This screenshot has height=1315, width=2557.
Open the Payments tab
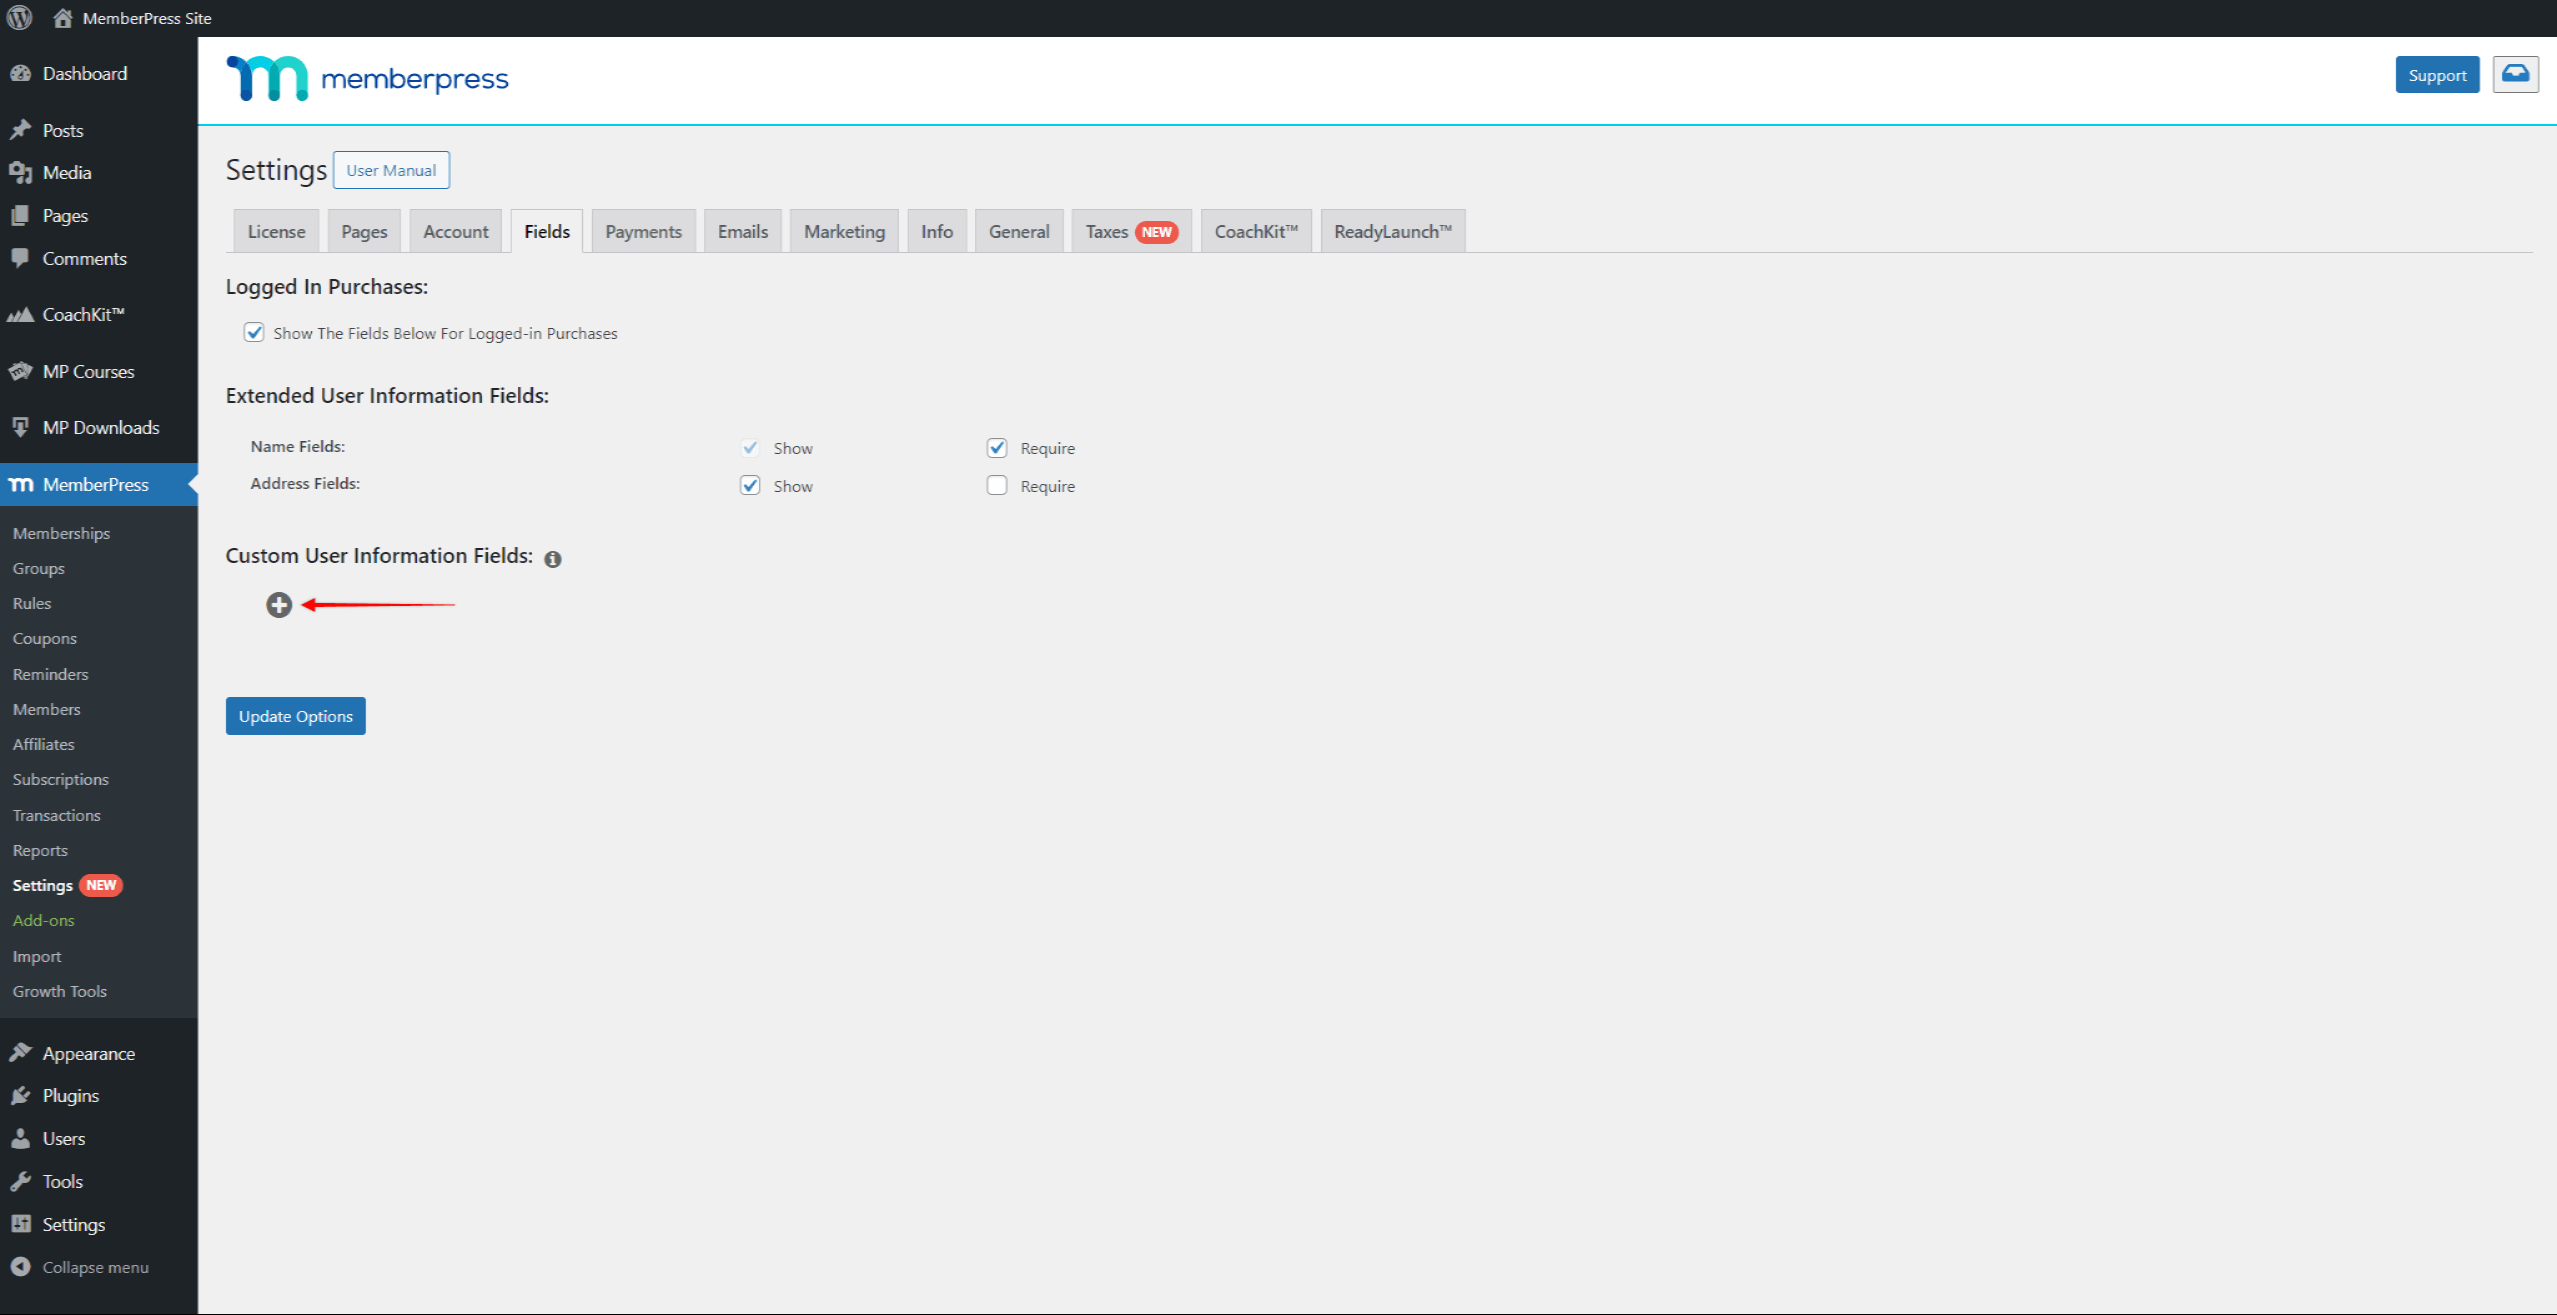(643, 231)
